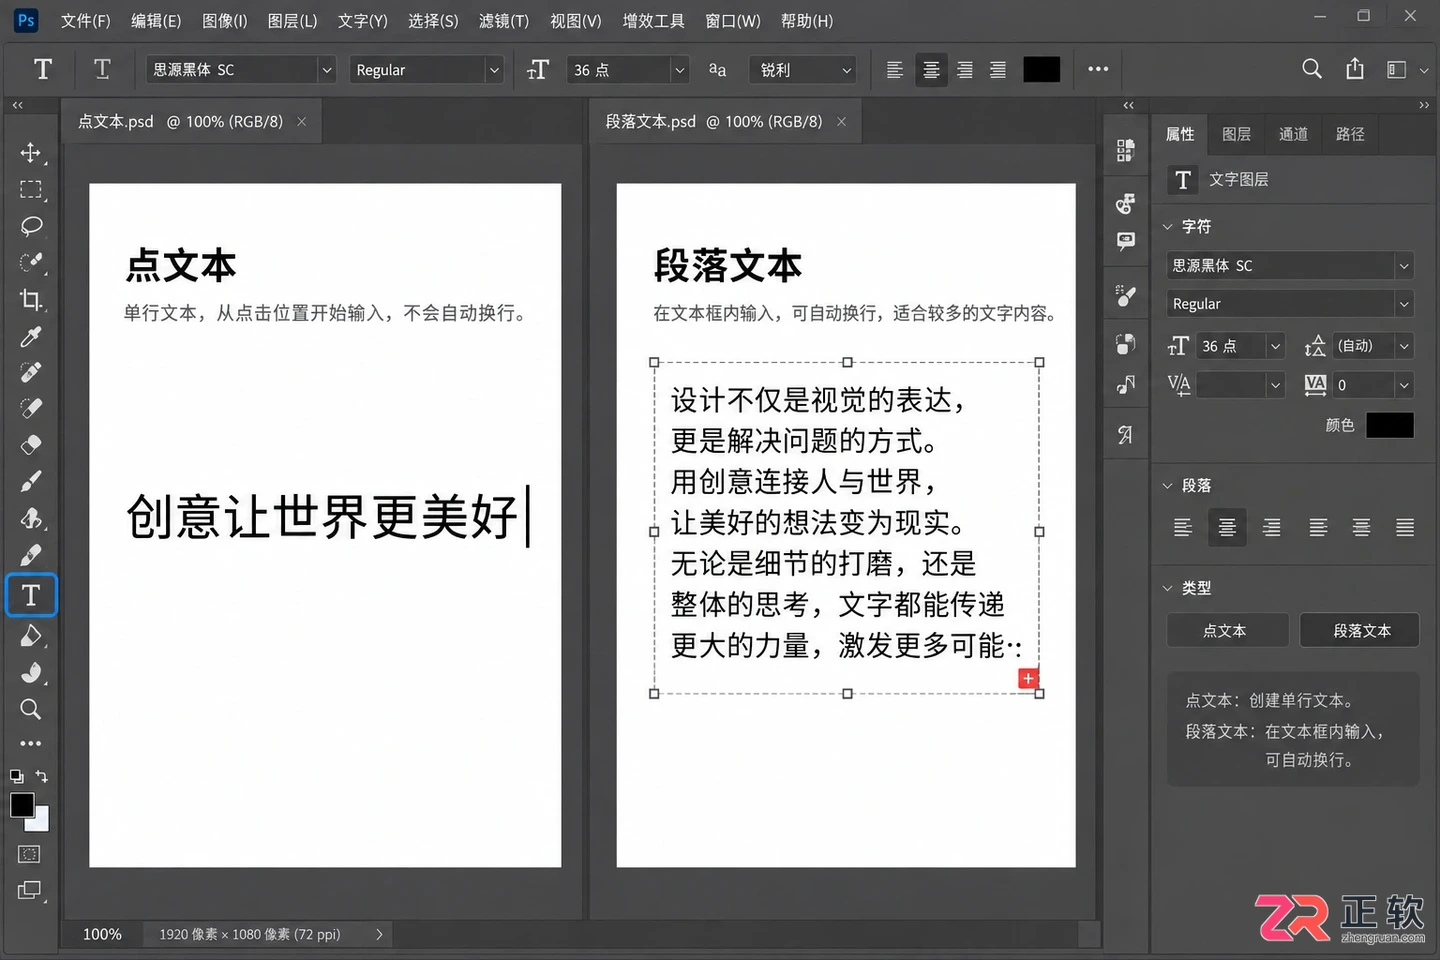Close the 段落文本.psd document tab
The image size is (1440, 960).
[842, 122]
